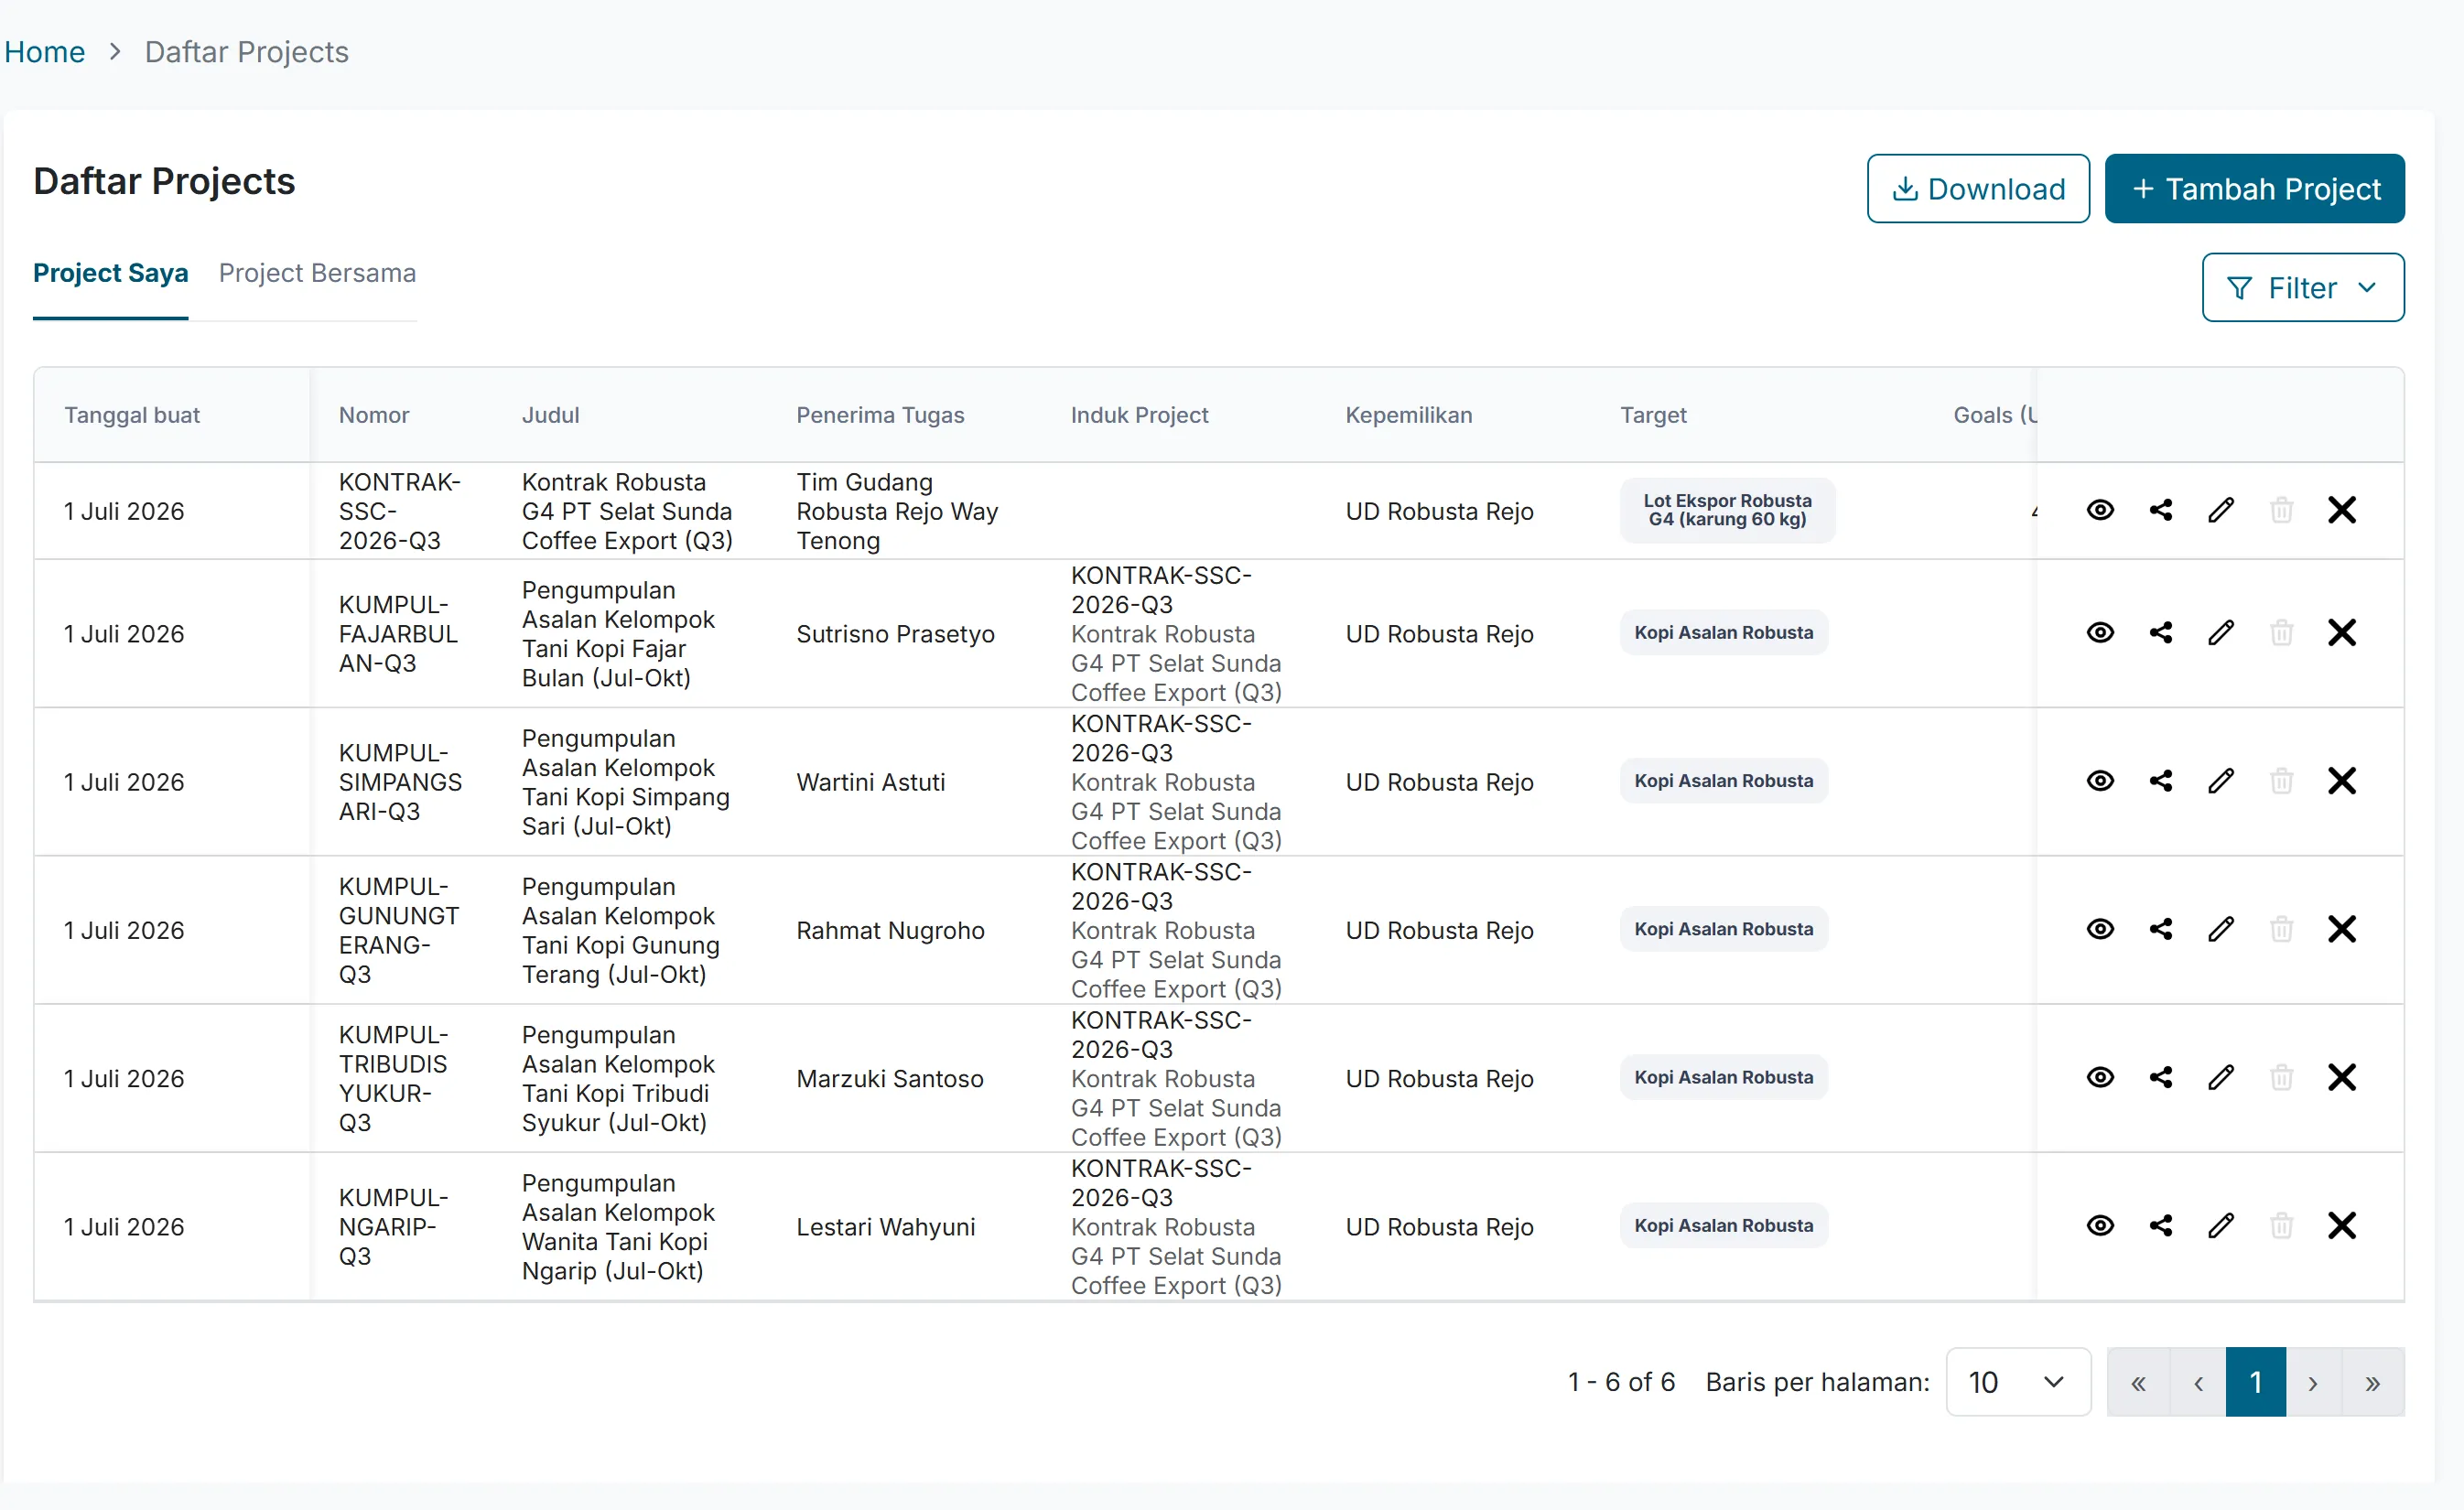Viewport: 2464px width, 1510px height.
Task: Edit the Rahmat Nugroho project row
Action: [2221, 929]
